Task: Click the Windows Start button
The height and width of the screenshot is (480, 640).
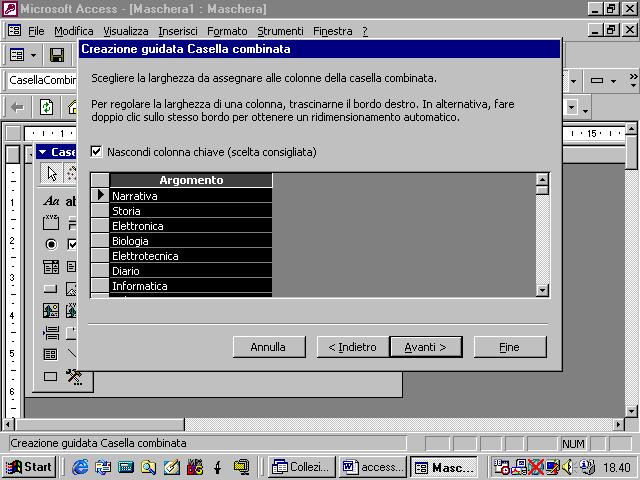Action: coord(29,467)
